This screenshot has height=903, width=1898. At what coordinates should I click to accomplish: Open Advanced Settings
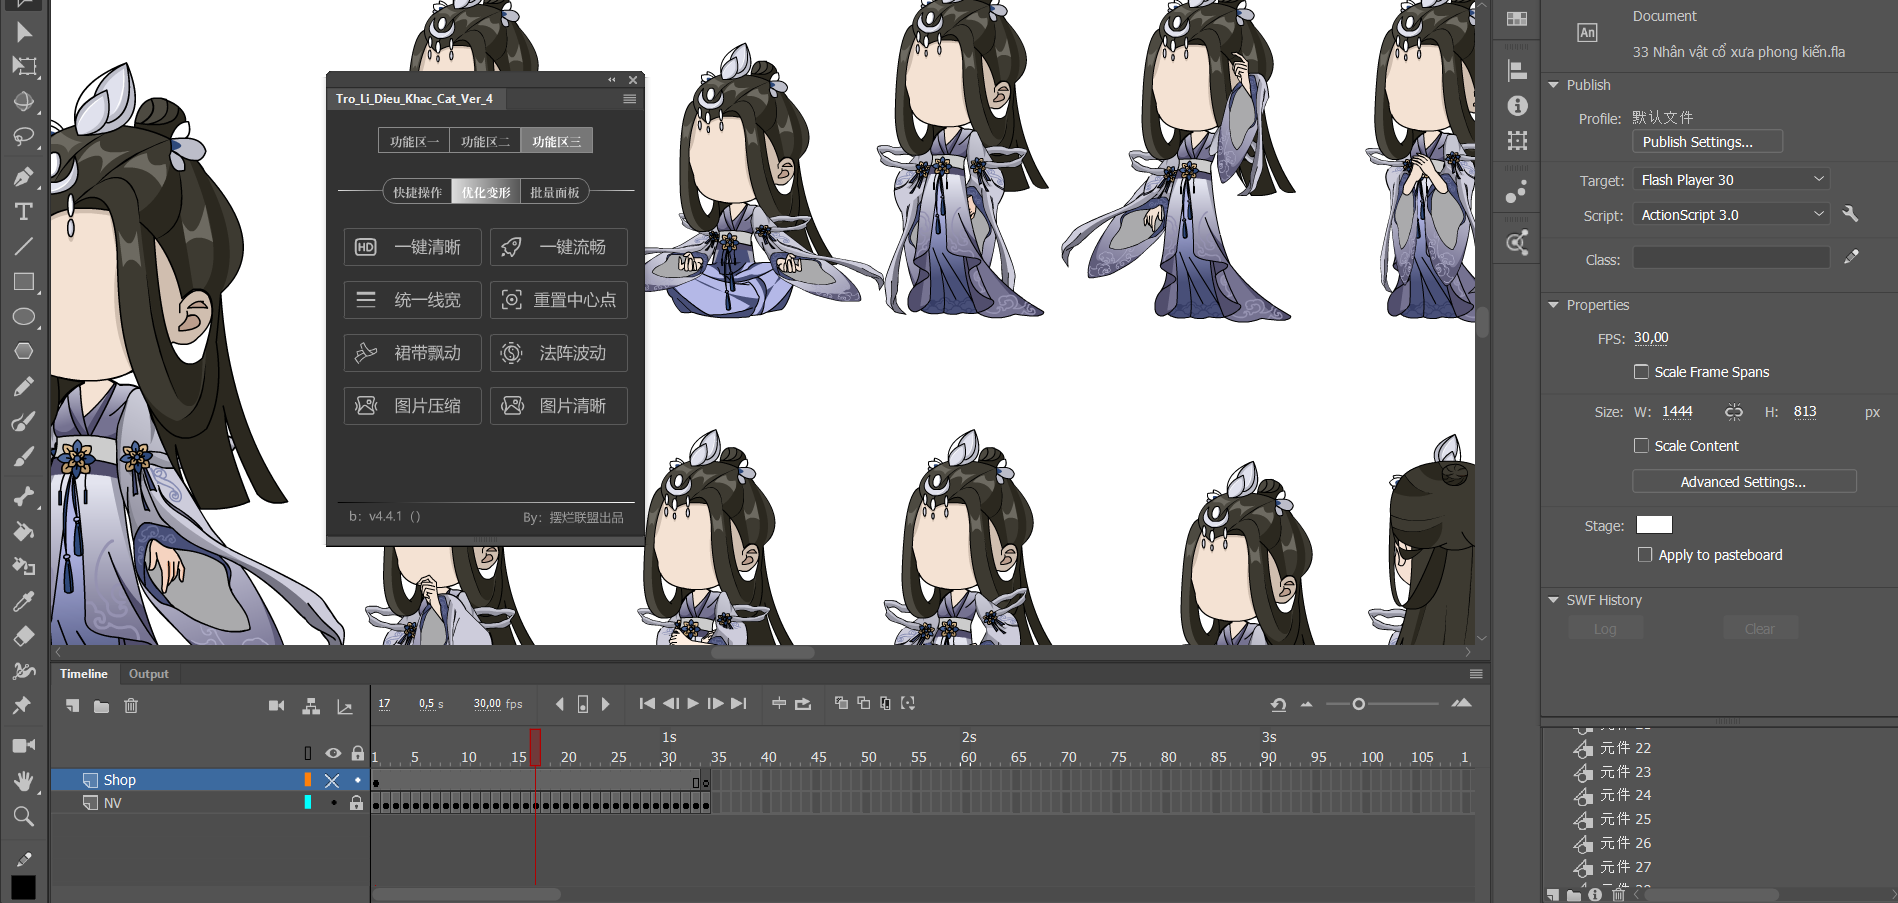pyautogui.click(x=1743, y=482)
